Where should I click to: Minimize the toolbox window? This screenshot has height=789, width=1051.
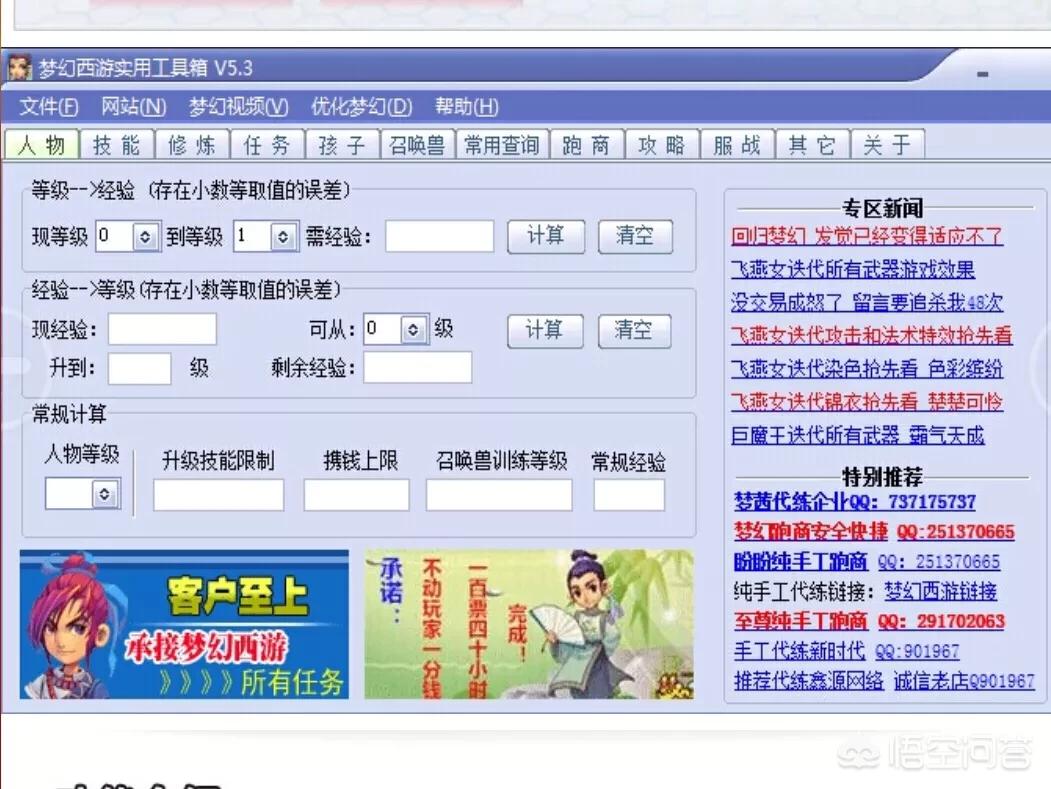(982, 74)
